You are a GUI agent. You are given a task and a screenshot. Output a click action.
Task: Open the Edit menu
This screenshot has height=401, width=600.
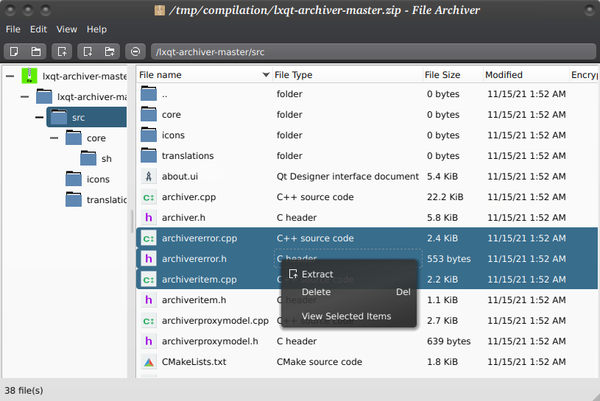tap(38, 30)
